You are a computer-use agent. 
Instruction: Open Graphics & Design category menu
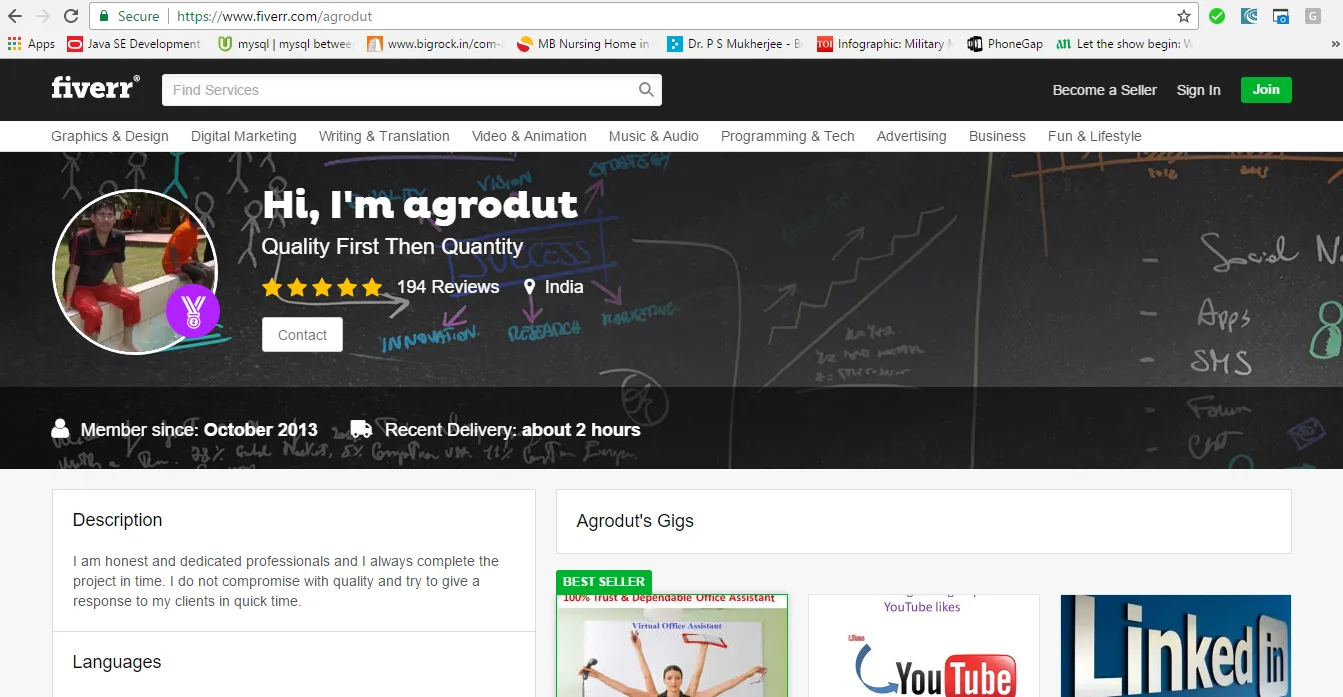[x=110, y=136]
